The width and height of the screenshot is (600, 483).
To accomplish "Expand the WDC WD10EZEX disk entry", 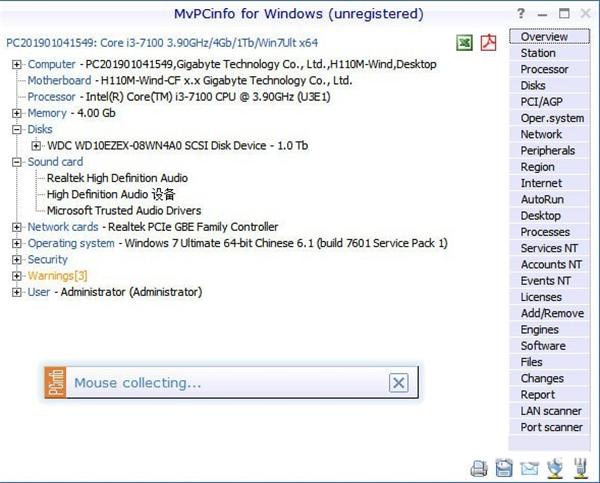I will [36, 146].
